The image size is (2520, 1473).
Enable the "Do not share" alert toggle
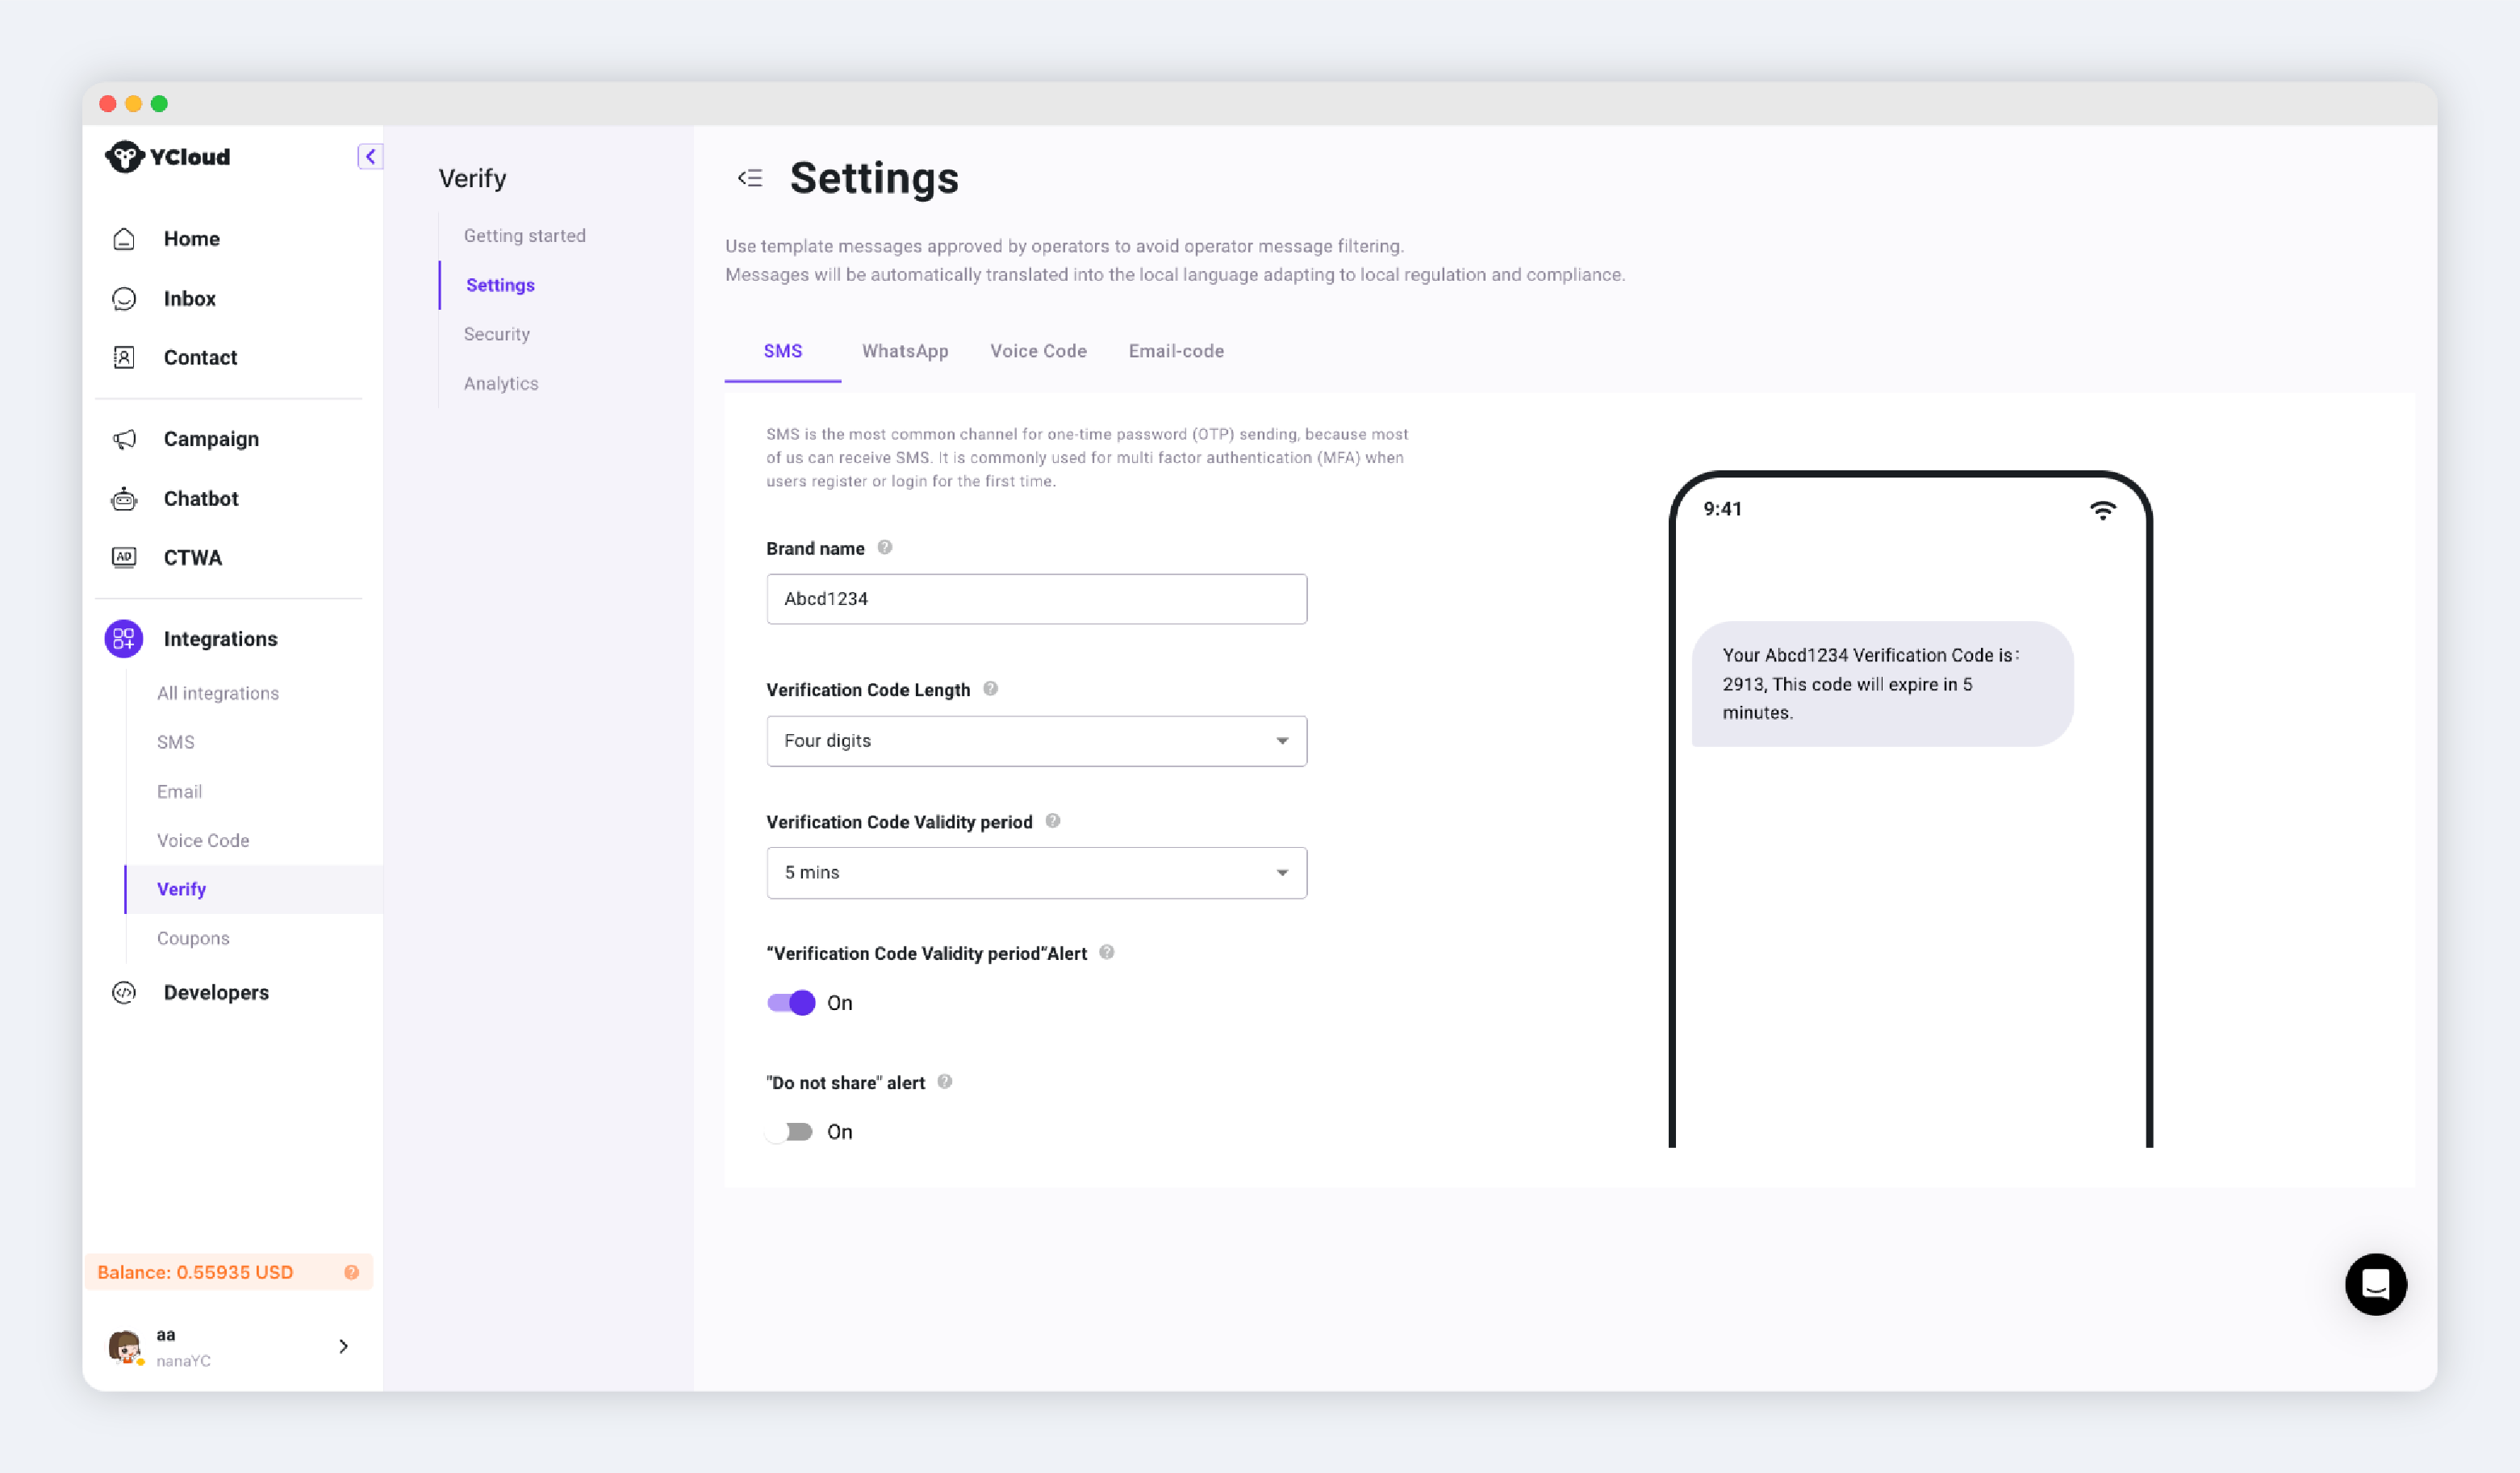(x=791, y=1132)
